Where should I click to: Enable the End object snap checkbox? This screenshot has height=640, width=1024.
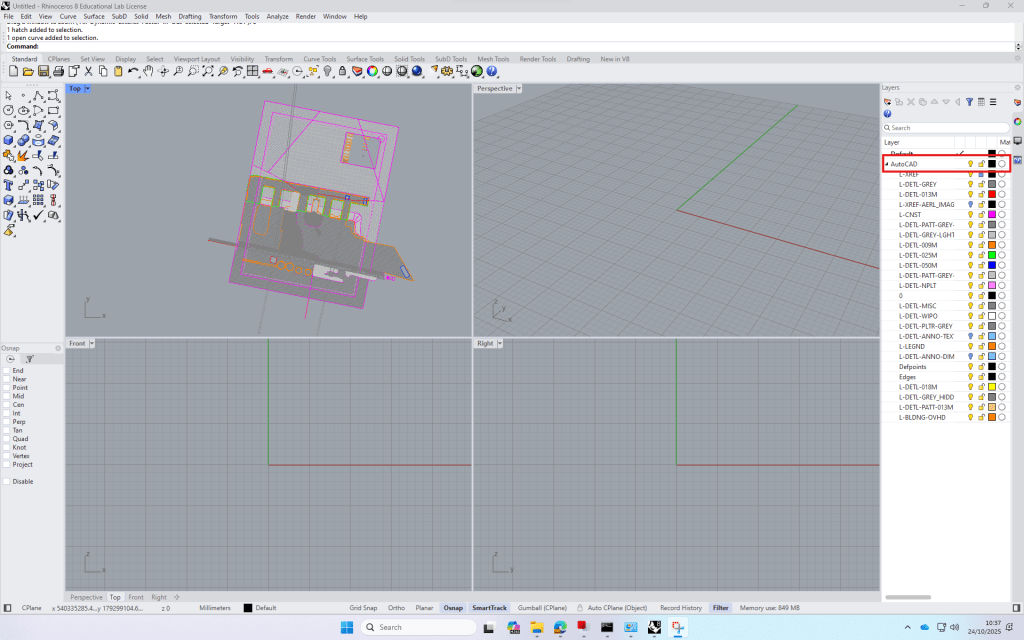click(x=7, y=370)
